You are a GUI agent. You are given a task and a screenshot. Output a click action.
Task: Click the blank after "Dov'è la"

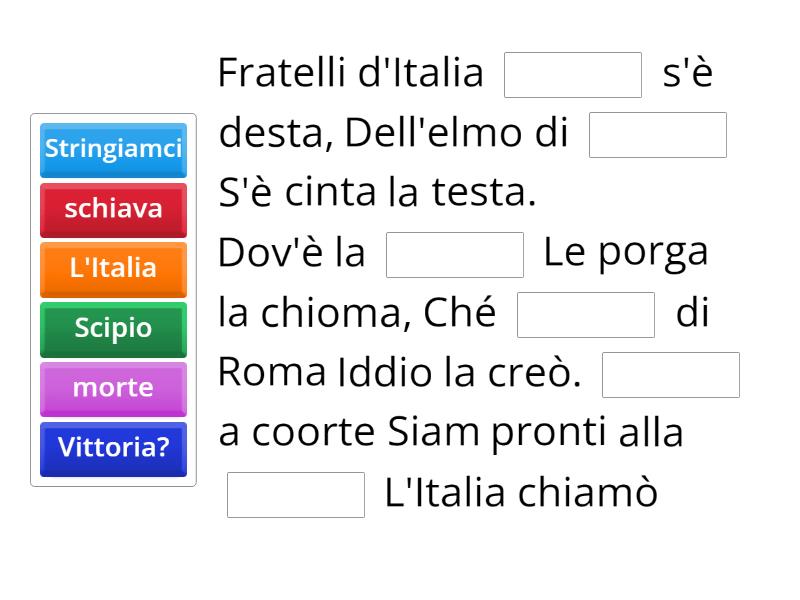tap(454, 255)
